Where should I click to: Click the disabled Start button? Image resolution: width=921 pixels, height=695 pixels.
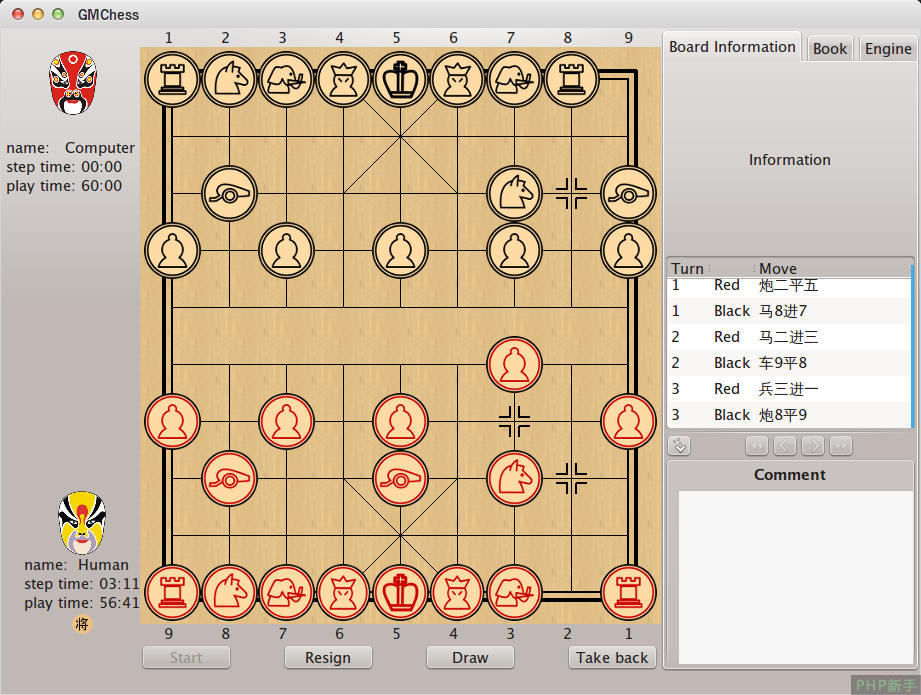[186, 657]
